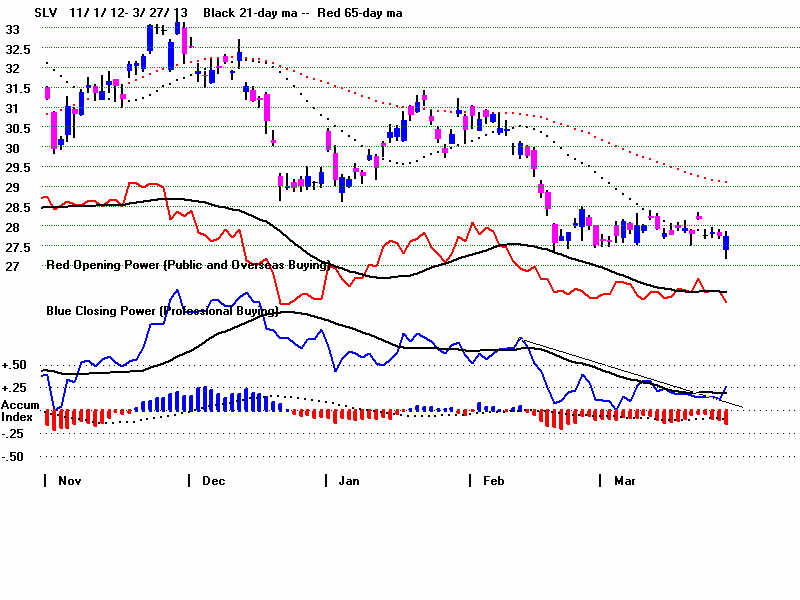Select the Jan month marker
This screenshot has height=600, width=800.
[348, 481]
